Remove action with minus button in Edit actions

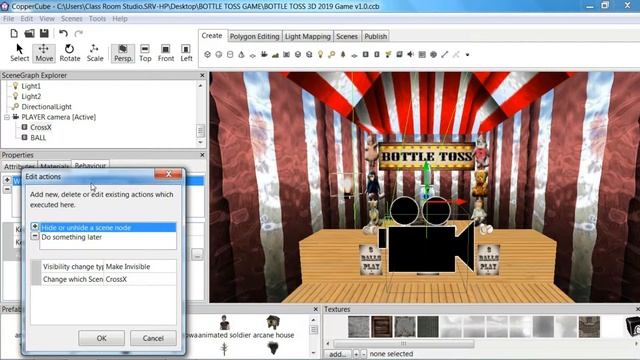click(35, 236)
